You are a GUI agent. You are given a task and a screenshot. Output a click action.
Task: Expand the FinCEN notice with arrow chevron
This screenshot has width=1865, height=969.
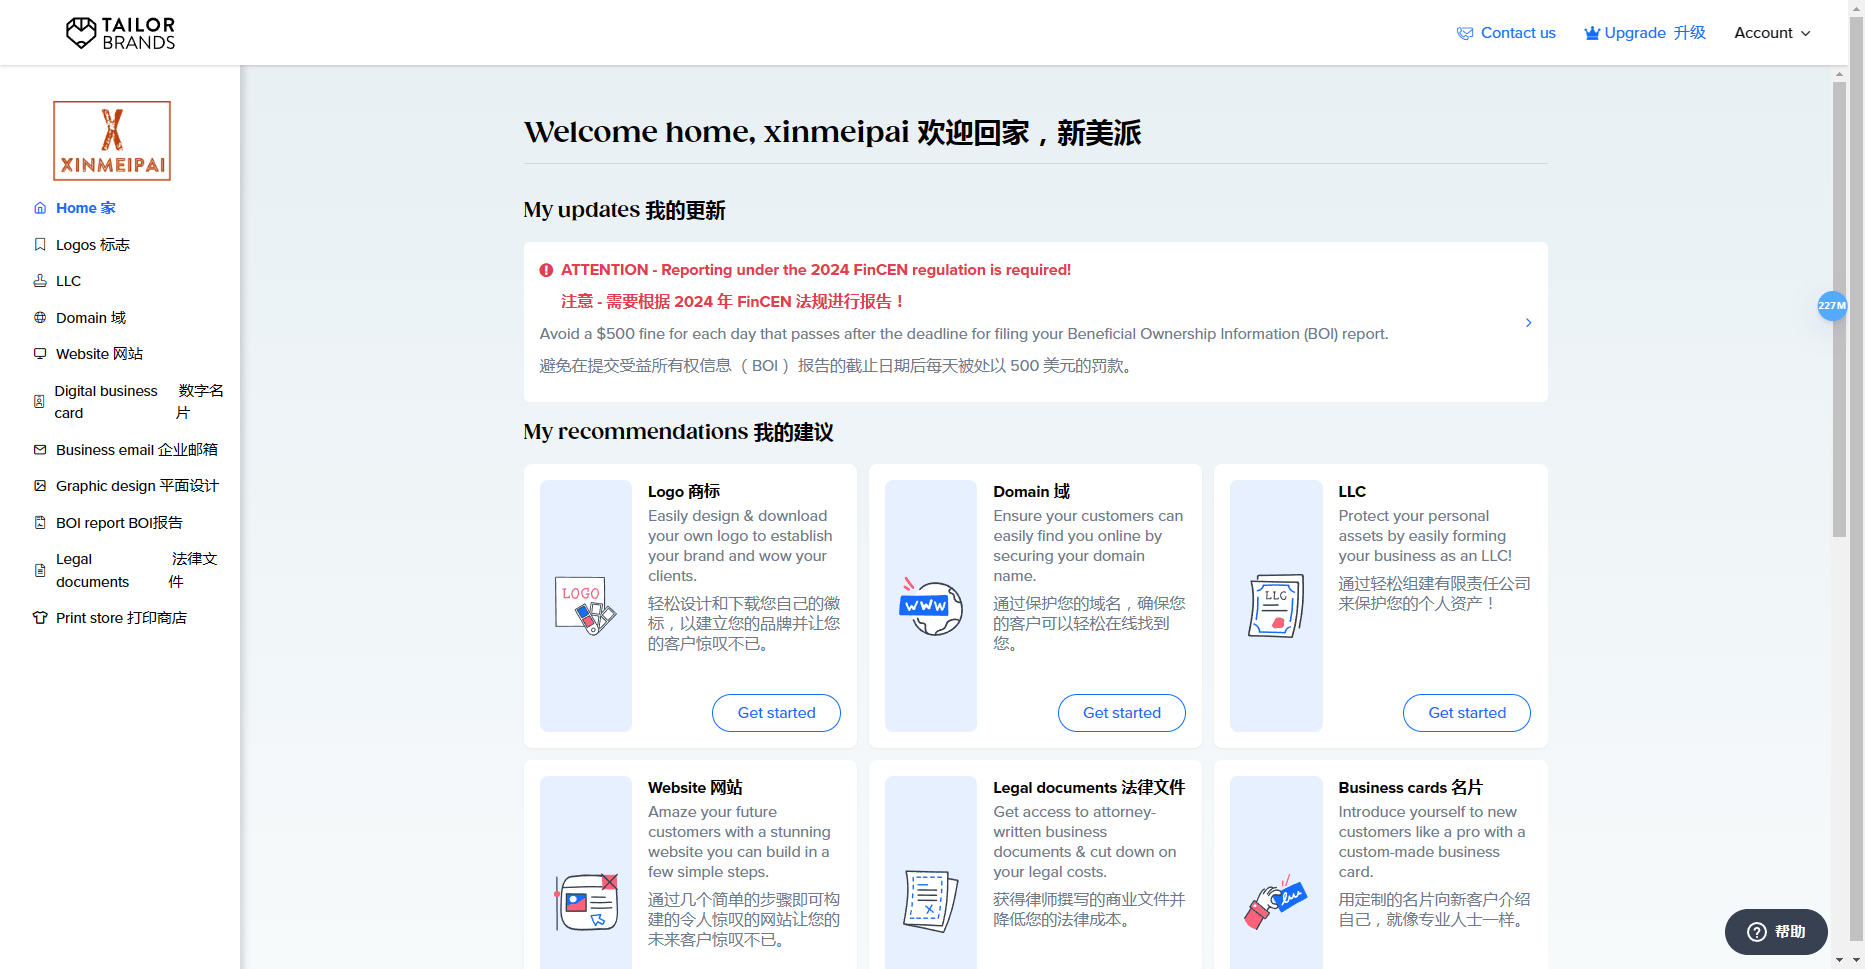(1528, 322)
